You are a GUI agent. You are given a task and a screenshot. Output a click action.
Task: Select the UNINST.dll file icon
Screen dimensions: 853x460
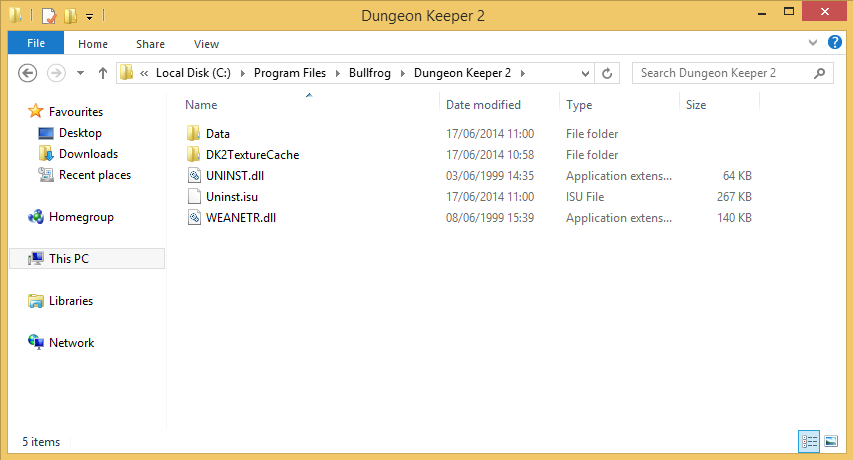click(x=194, y=176)
